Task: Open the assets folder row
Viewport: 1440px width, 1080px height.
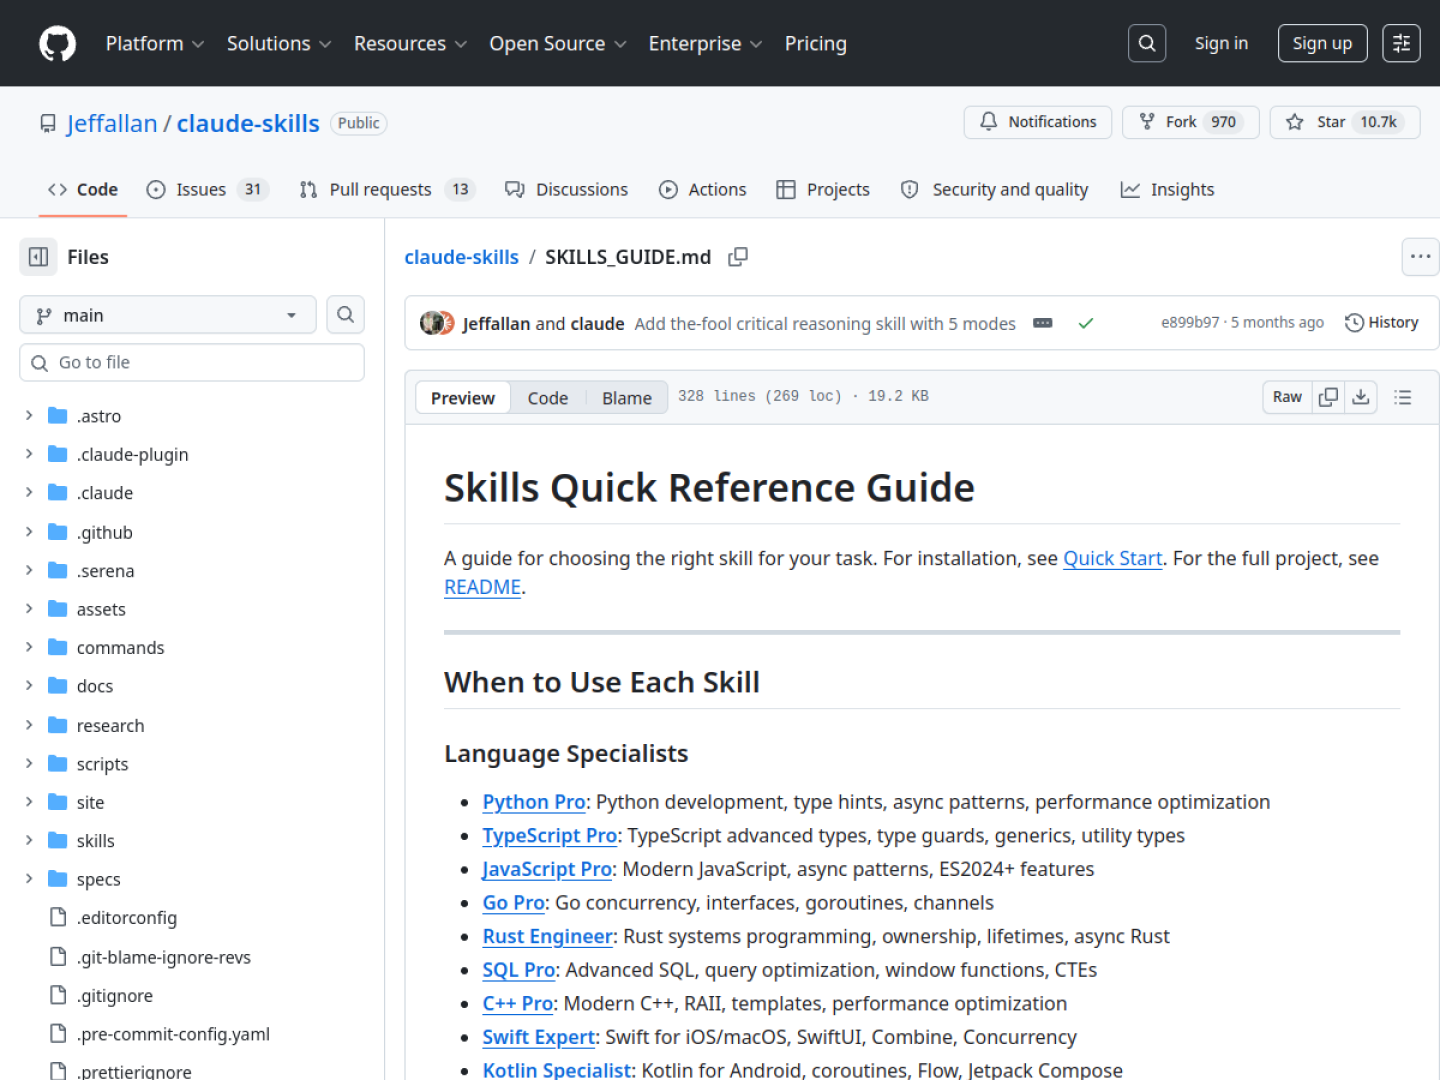Action: point(192,609)
